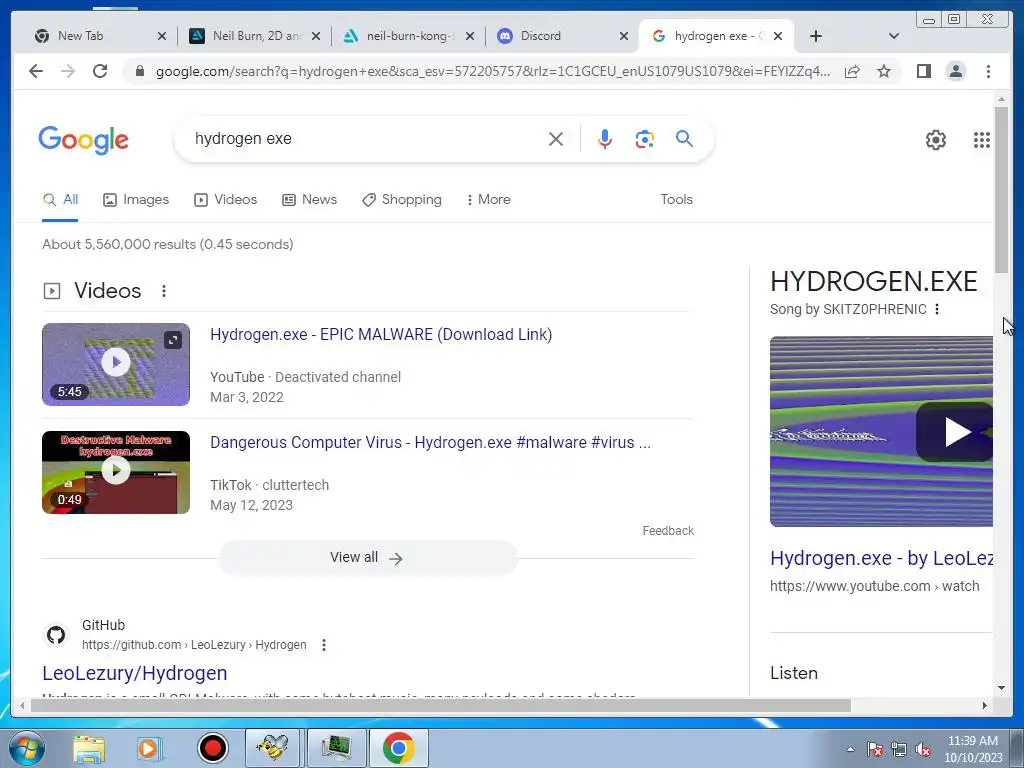
Task: Play the 5:45 video thumbnail
Action: [x=116, y=362]
